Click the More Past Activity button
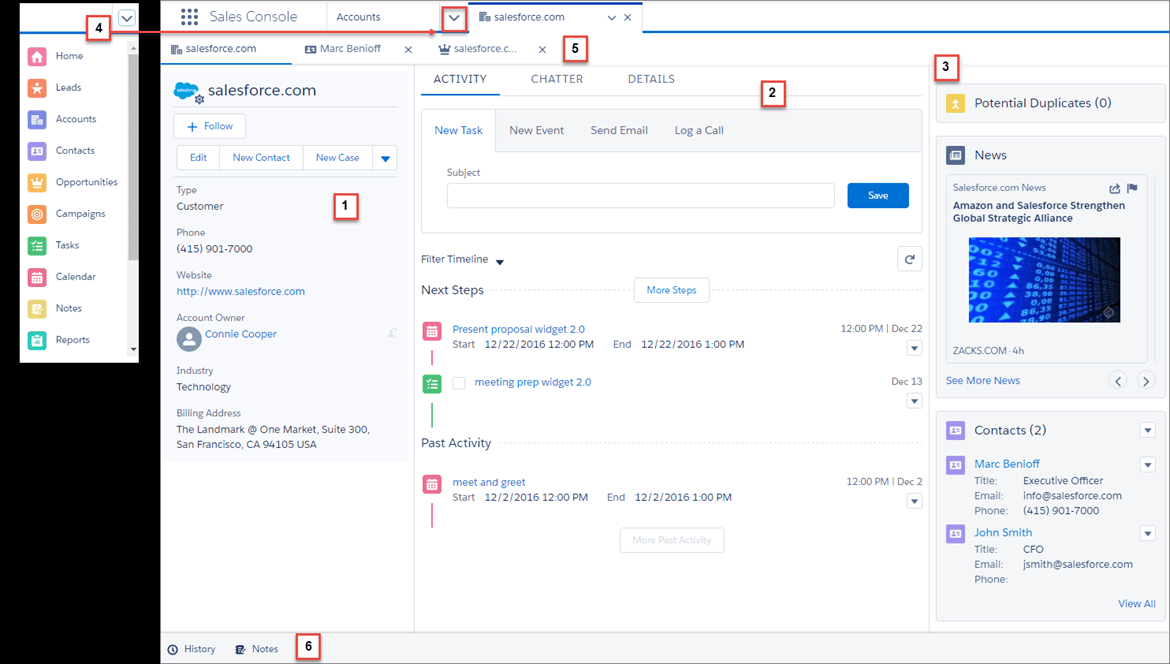The width and height of the screenshot is (1170, 664). [x=672, y=540]
